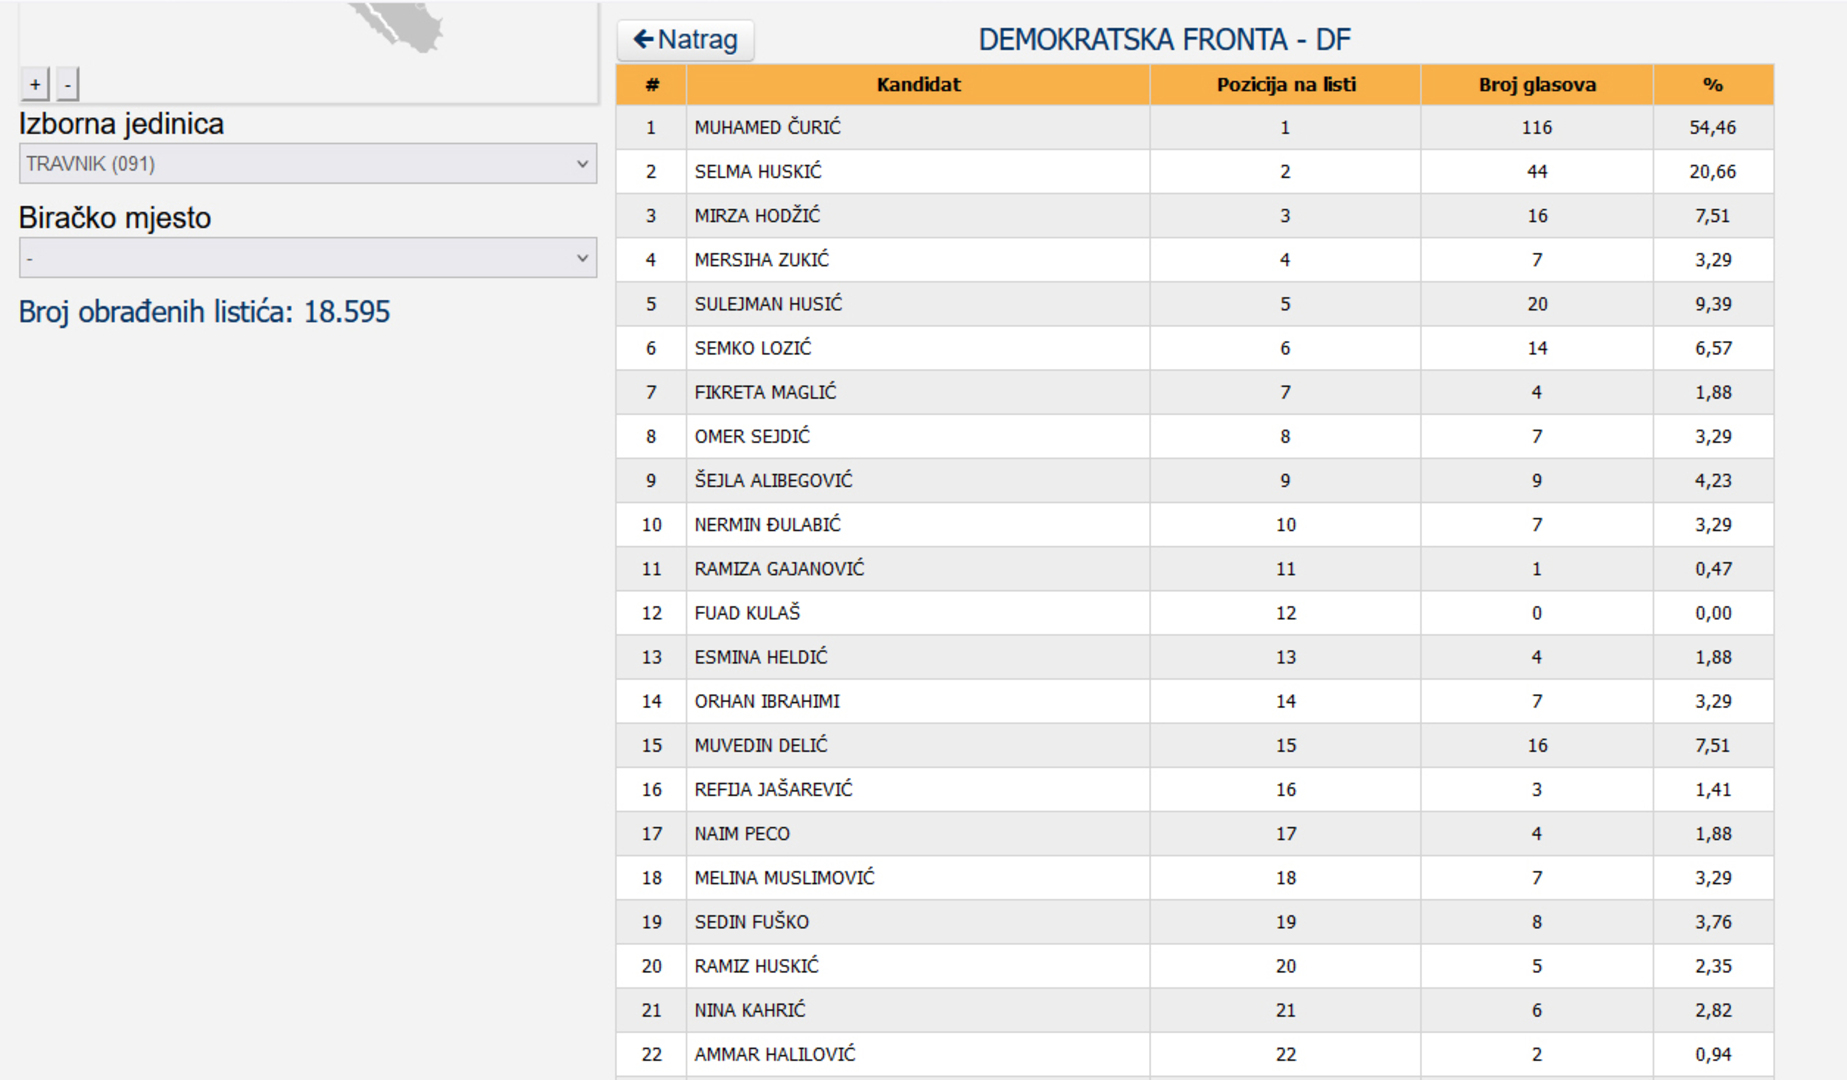Click on ŠEJLA ALIBEGOVIĆ candidate name
The width and height of the screenshot is (1847, 1080).
click(773, 481)
